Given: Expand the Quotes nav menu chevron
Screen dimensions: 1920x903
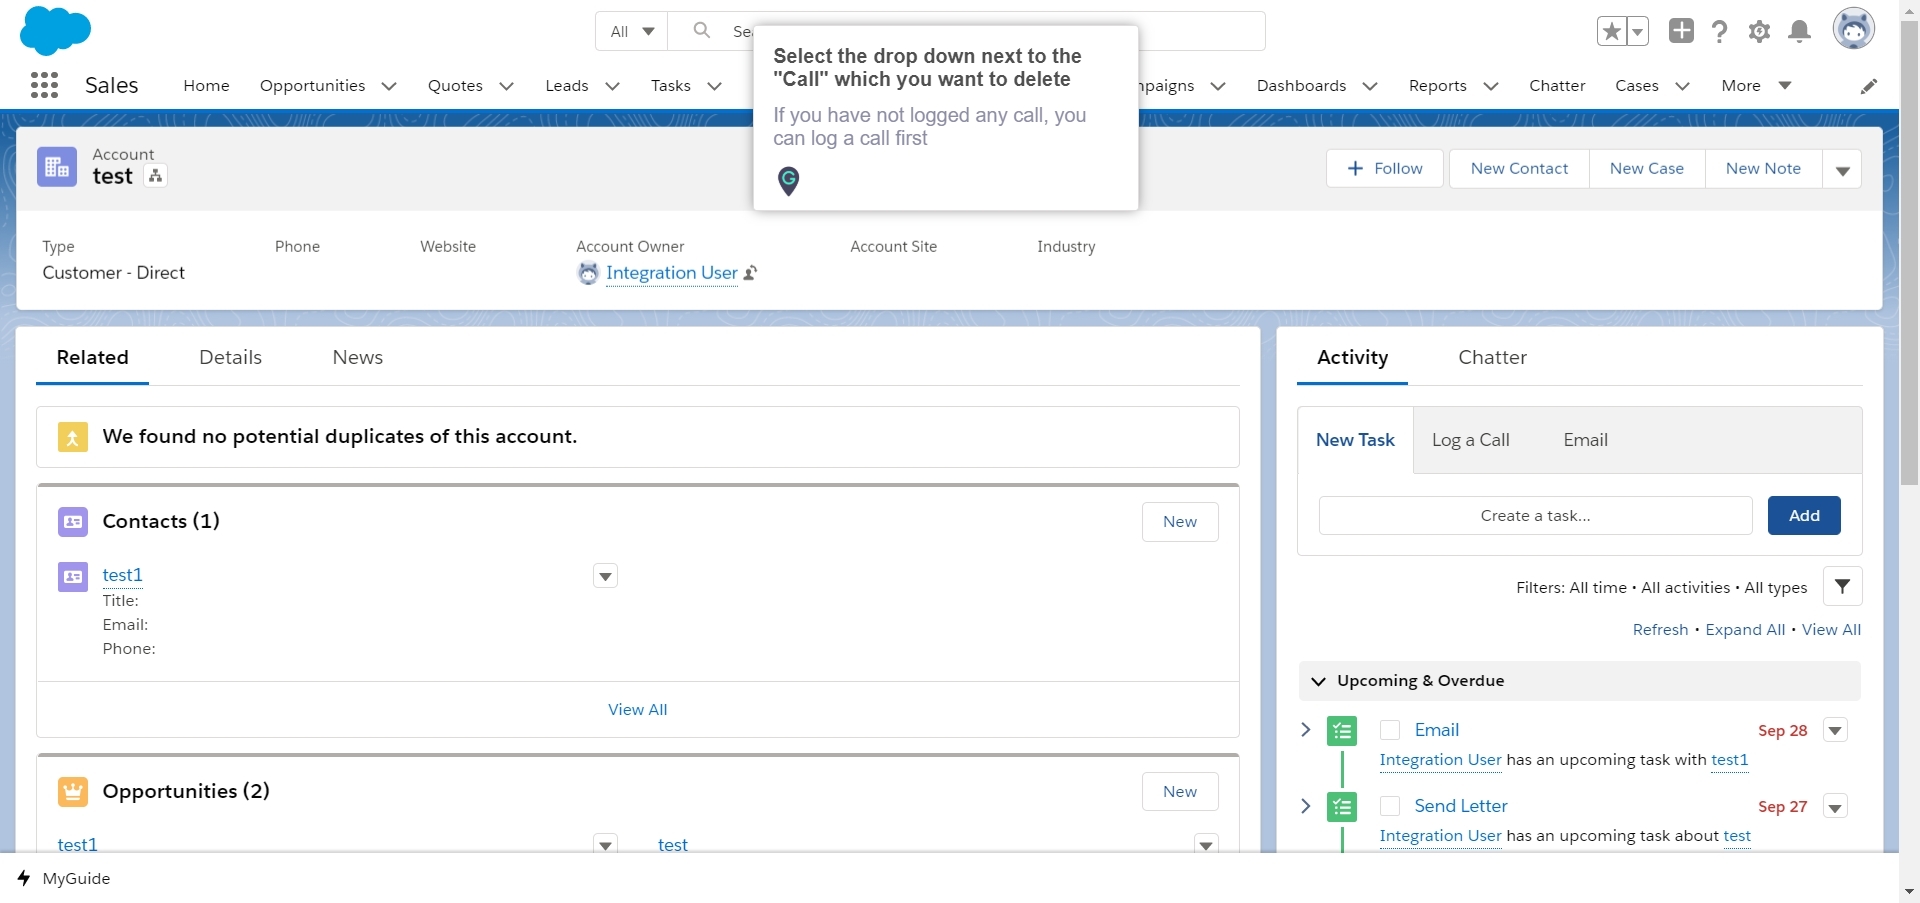Looking at the screenshot, I should click(x=506, y=86).
